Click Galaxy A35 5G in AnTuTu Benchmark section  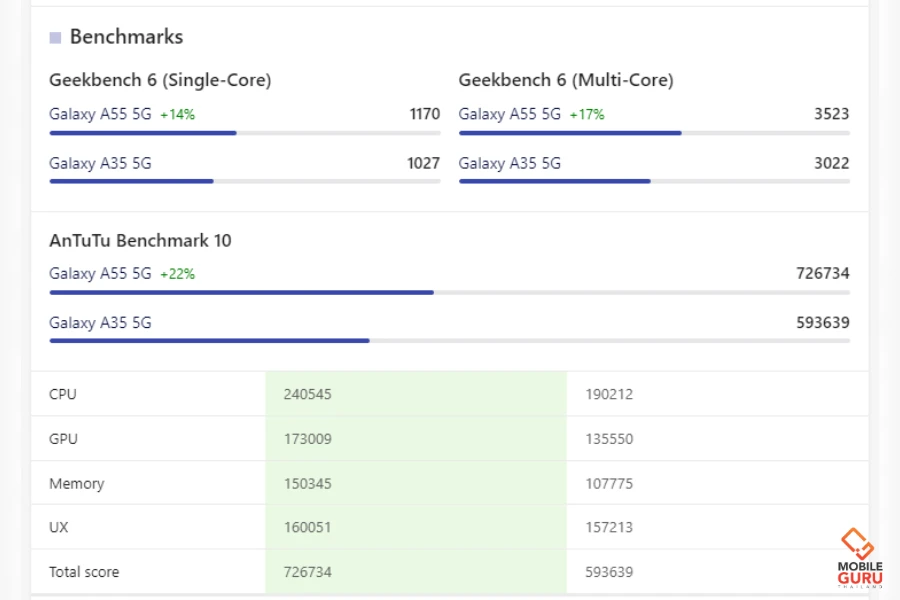tap(100, 322)
